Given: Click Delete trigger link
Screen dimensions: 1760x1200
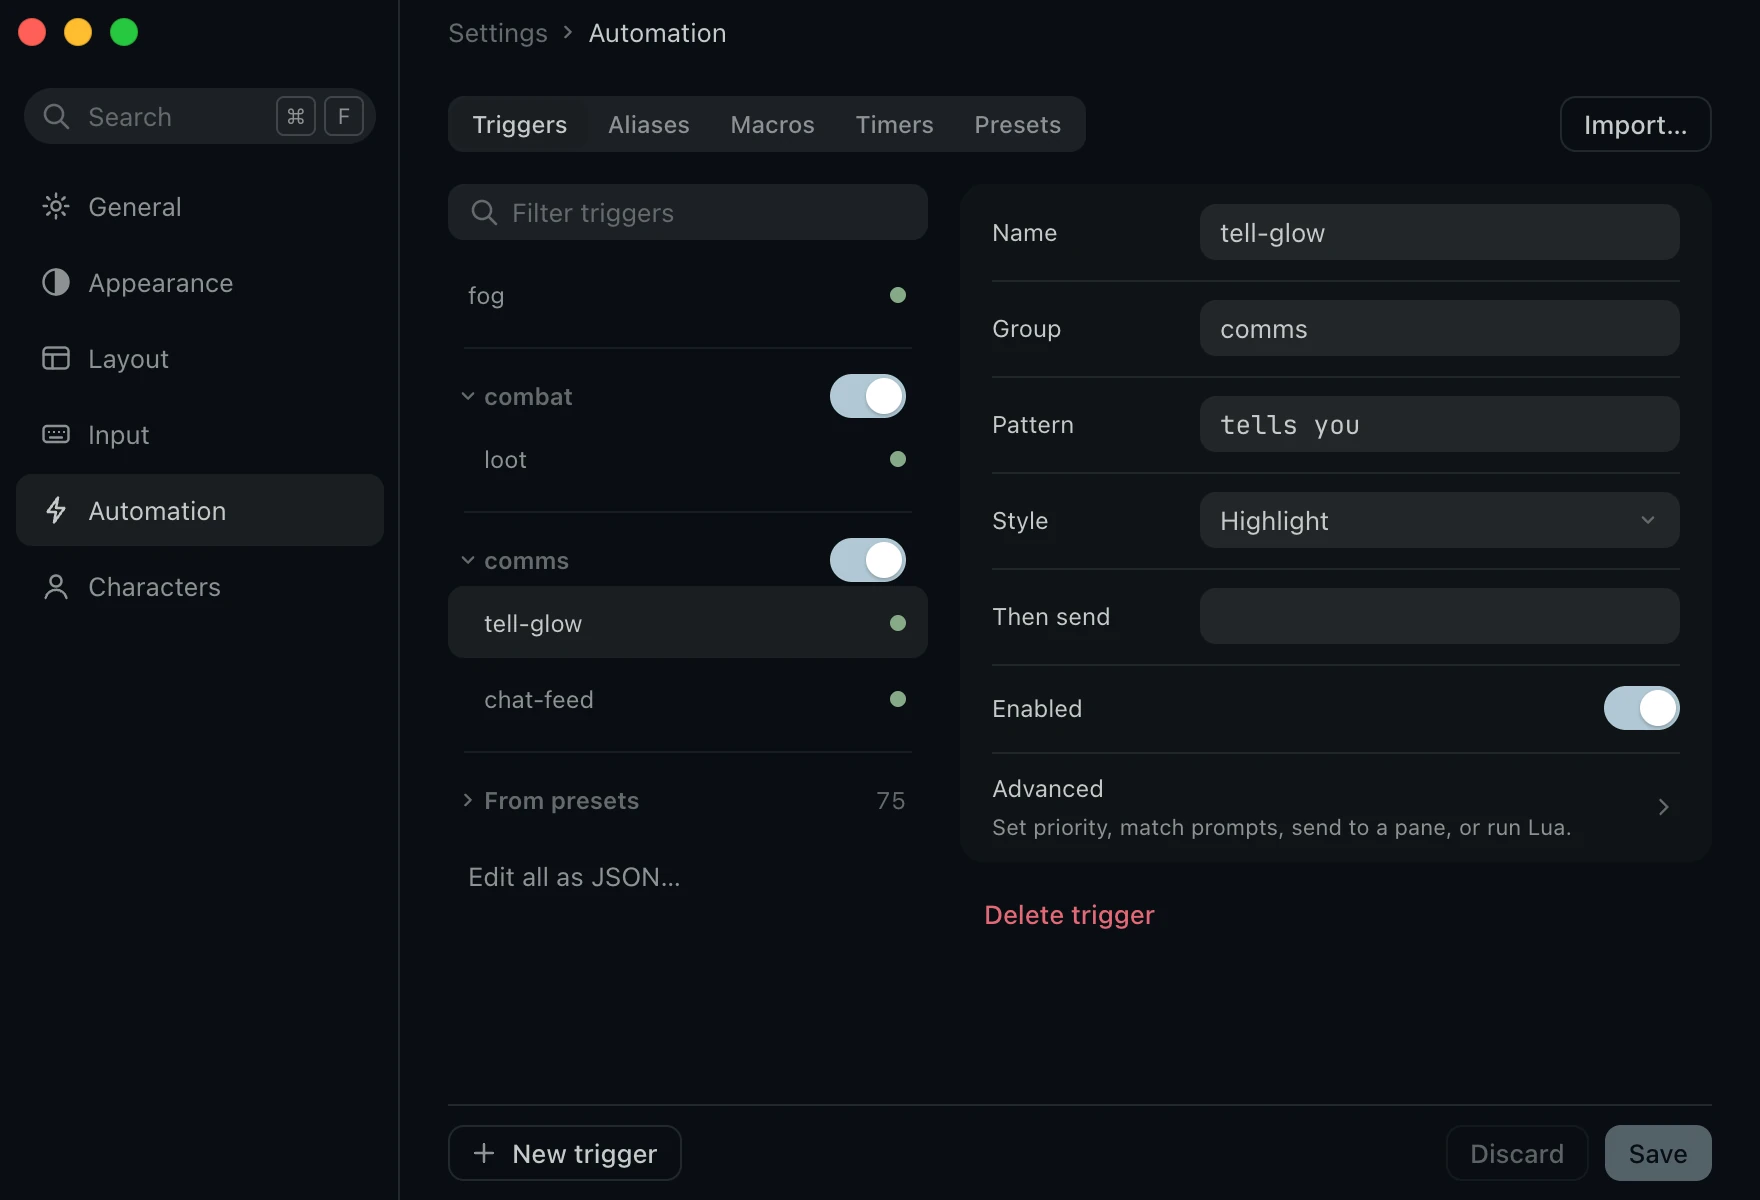Looking at the screenshot, I should click(x=1069, y=916).
